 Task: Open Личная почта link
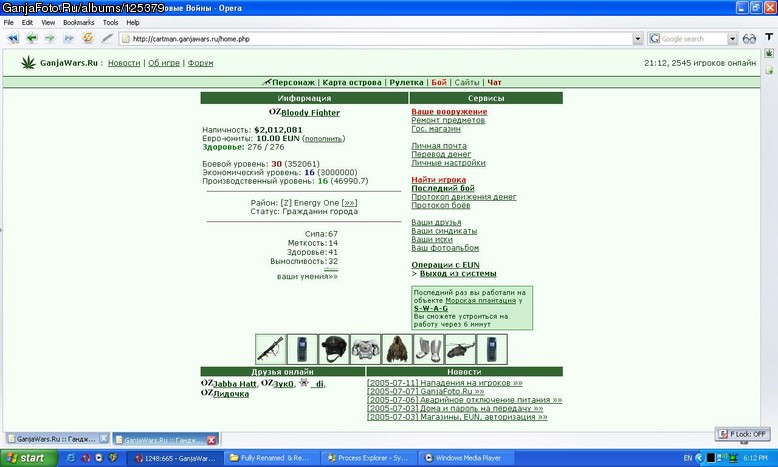coord(439,146)
